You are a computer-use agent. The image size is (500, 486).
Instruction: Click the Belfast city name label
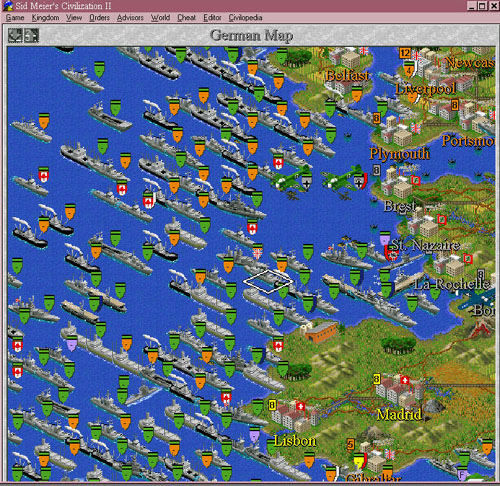pyautogui.click(x=347, y=76)
